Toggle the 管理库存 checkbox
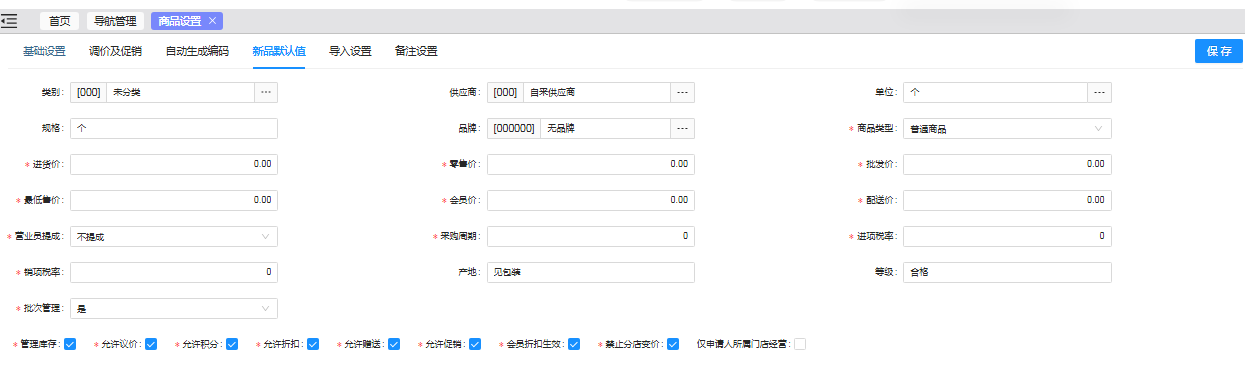 tap(70, 344)
